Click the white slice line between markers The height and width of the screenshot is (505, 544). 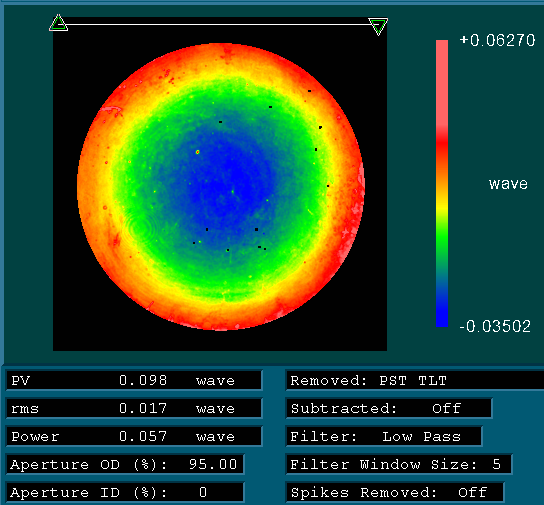tap(218, 24)
